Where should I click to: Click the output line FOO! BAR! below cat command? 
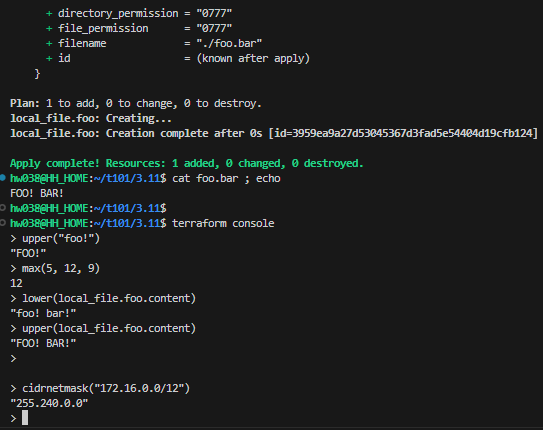click(37, 193)
